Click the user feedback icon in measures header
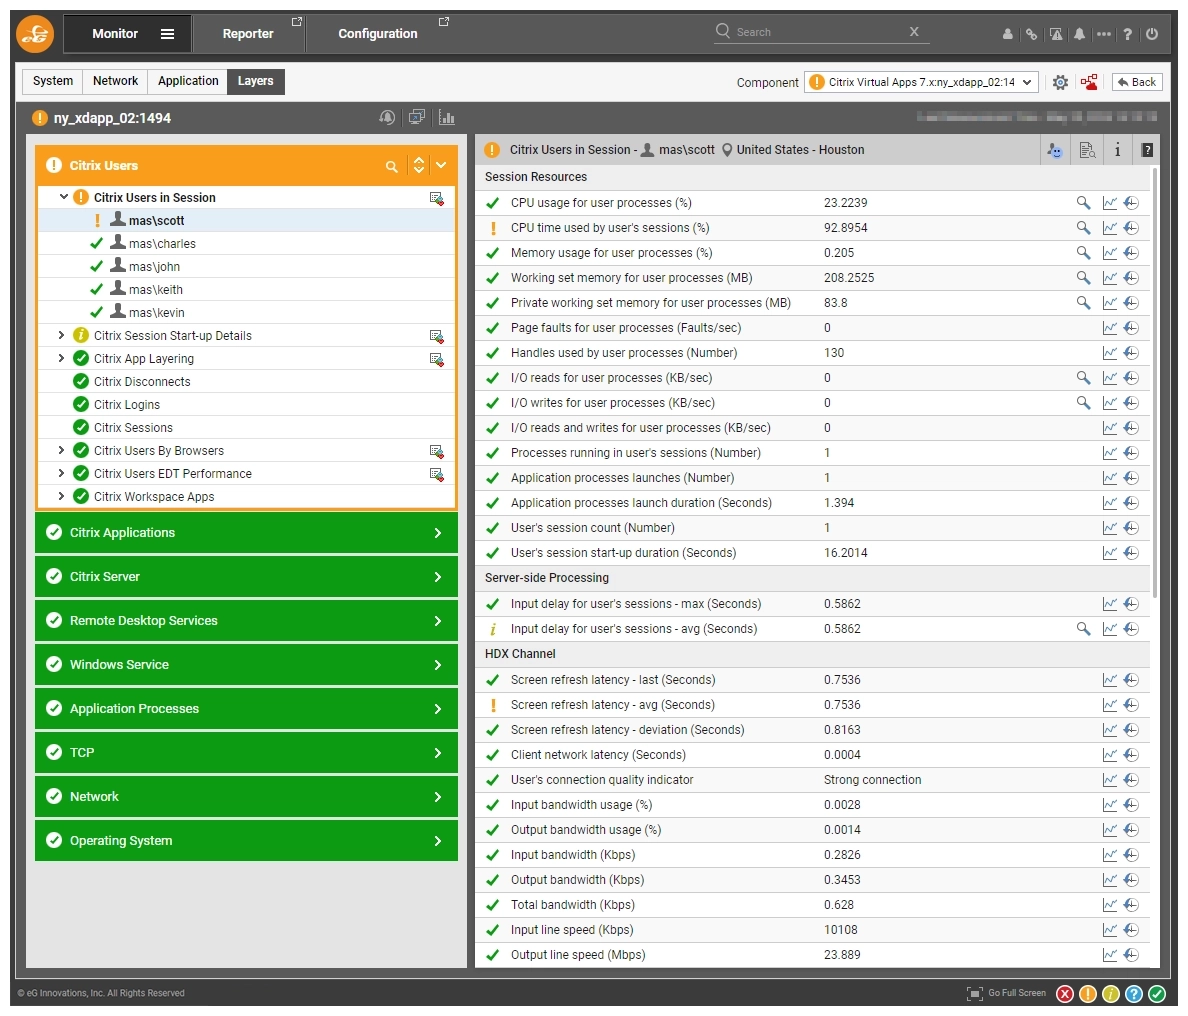Screen dimensions: 1188x1016 pyautogui.click(x=1055, y=150)
